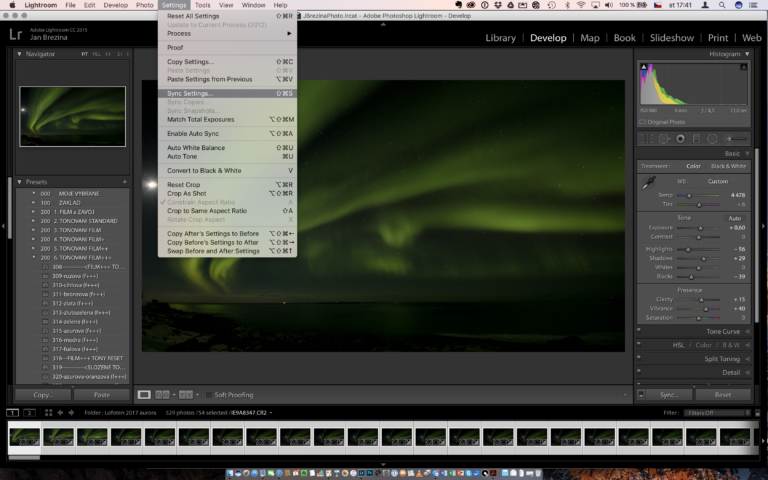
Task: Enable the Soft Proofing checkbox
Action: pos(209,395)
